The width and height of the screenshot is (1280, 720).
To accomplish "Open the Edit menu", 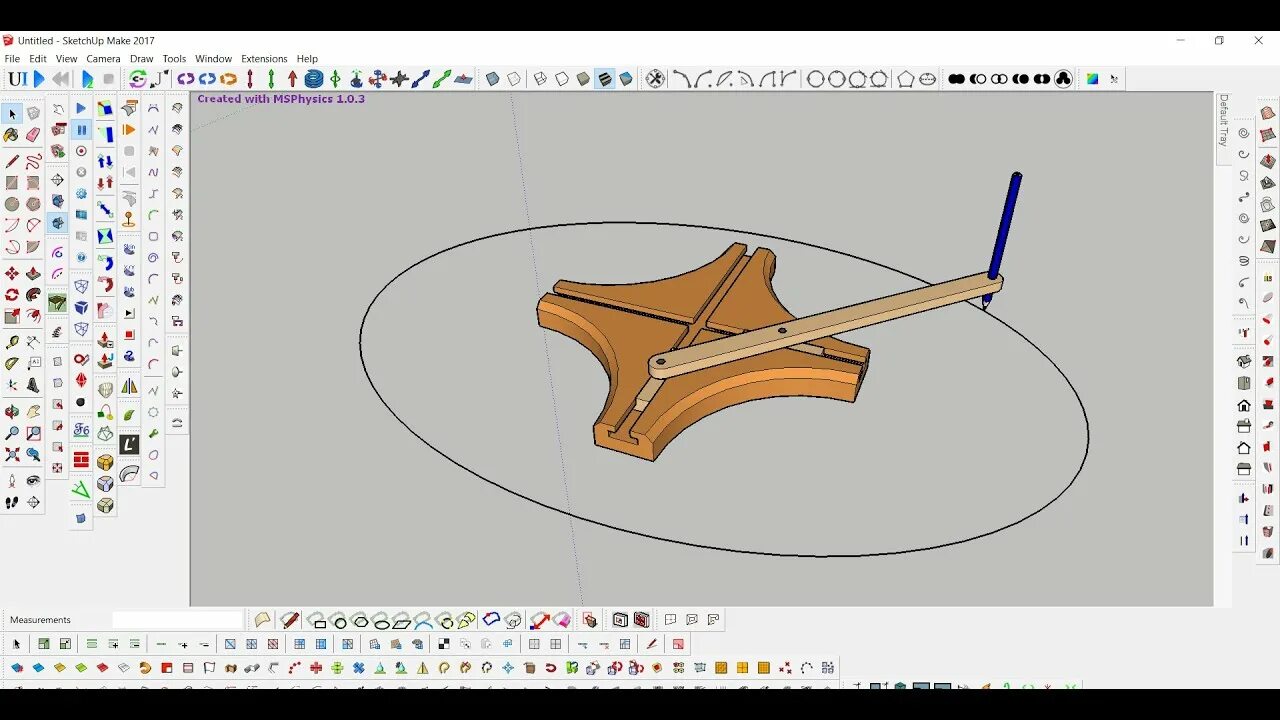I will [x=38, y=59].
